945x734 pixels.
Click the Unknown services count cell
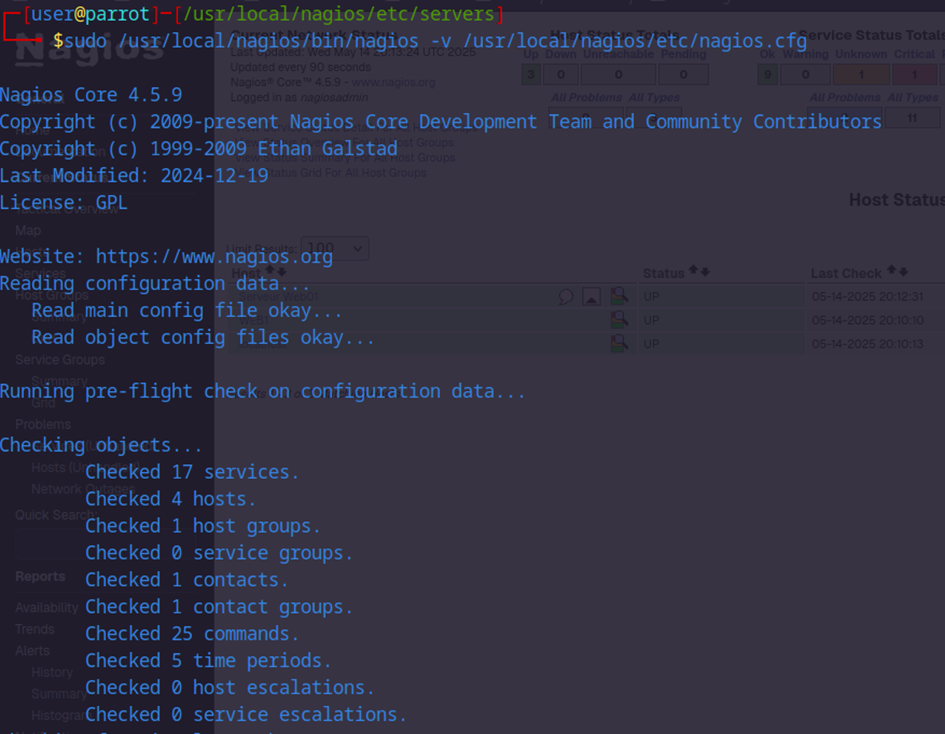pos(861,74)
